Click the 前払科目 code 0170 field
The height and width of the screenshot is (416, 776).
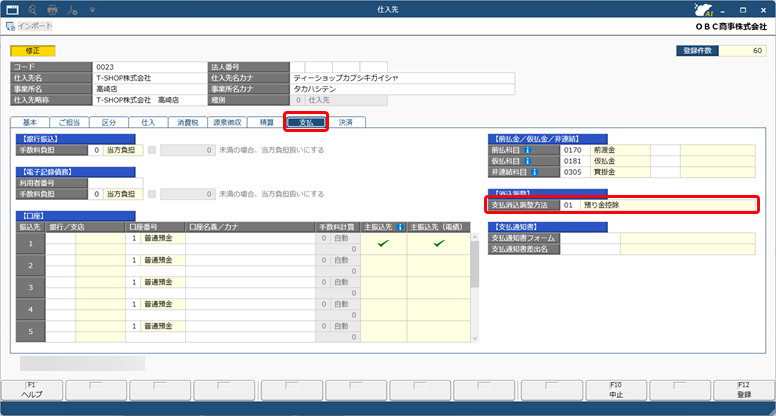pos(575,150)
